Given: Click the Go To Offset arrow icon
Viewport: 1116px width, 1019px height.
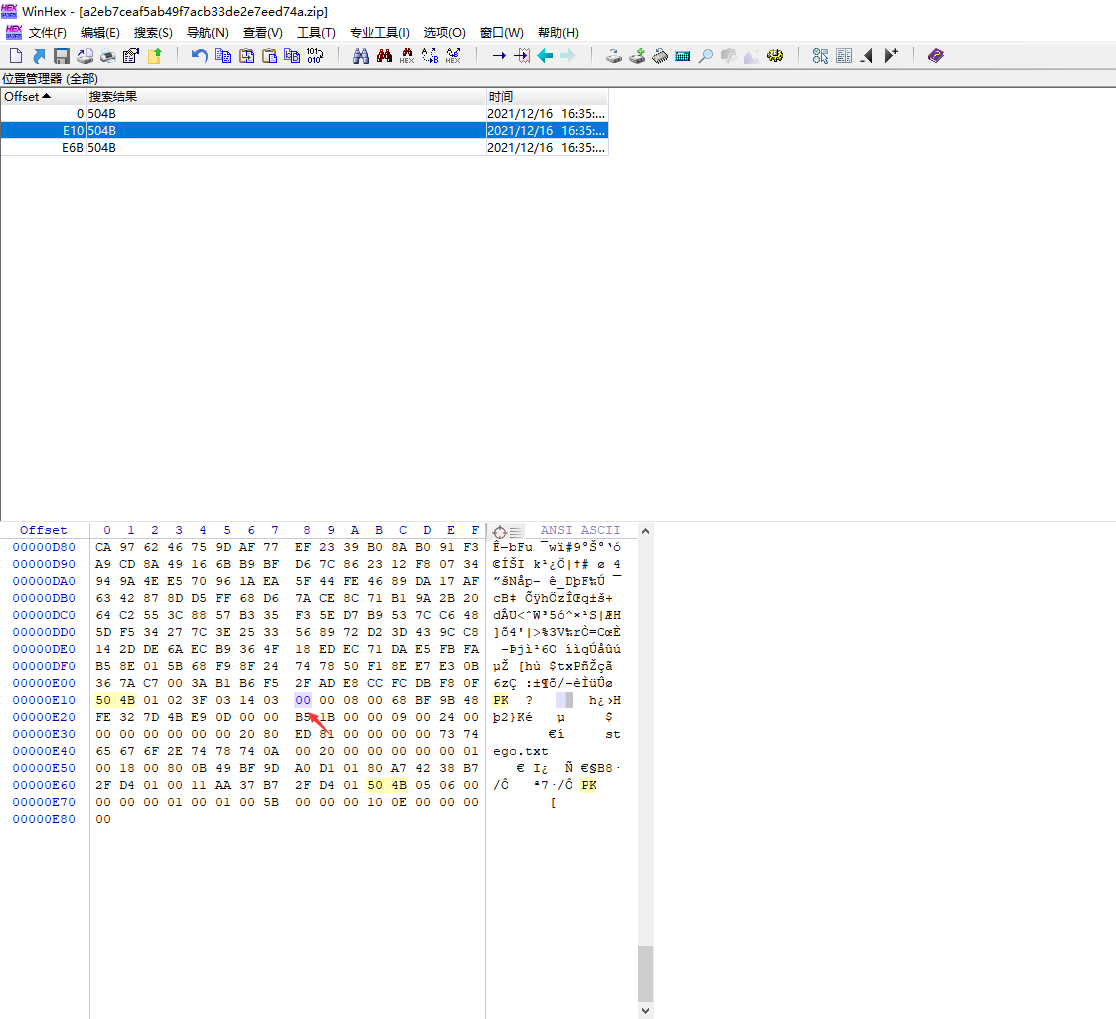Looking at the screenshot, I should pos(499,56).
